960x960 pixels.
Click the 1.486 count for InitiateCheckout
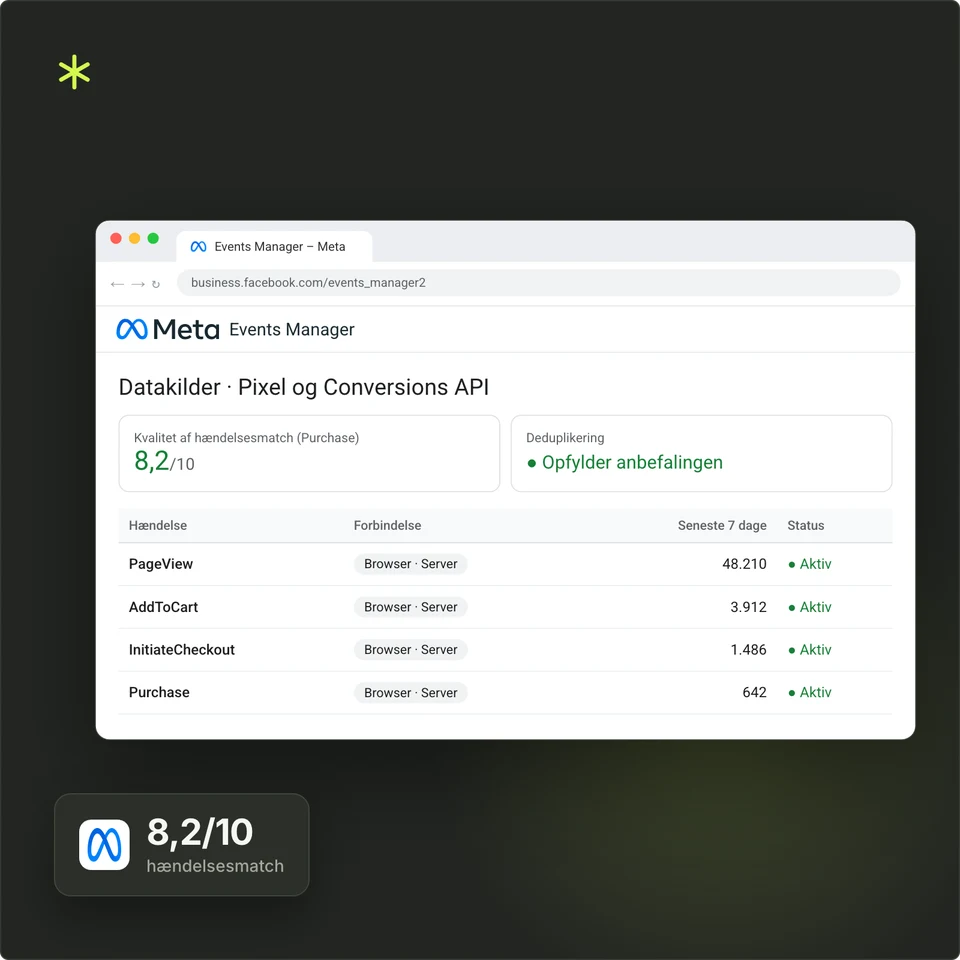(748, 650)
